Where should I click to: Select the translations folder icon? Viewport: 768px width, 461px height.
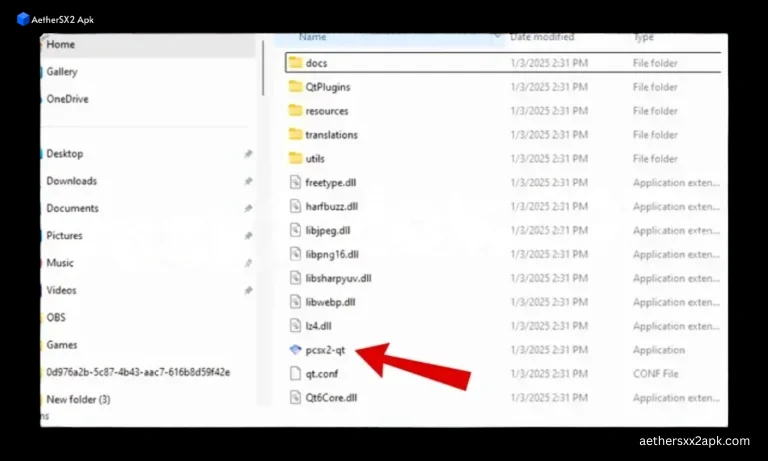[x=295, y=134]
